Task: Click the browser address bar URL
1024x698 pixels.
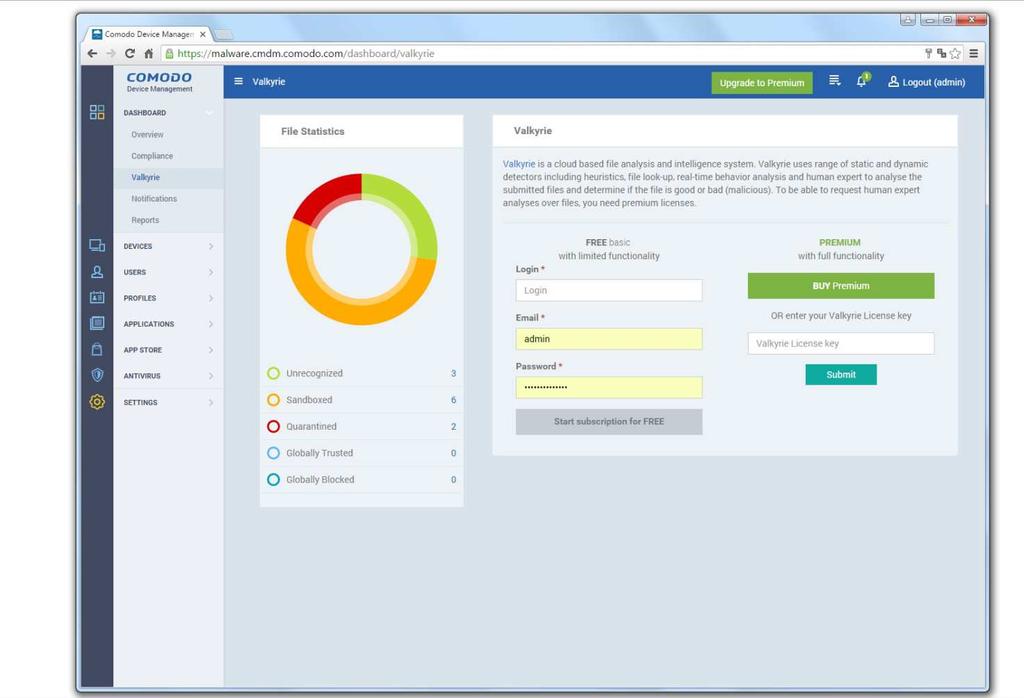Action: (306, 54)
